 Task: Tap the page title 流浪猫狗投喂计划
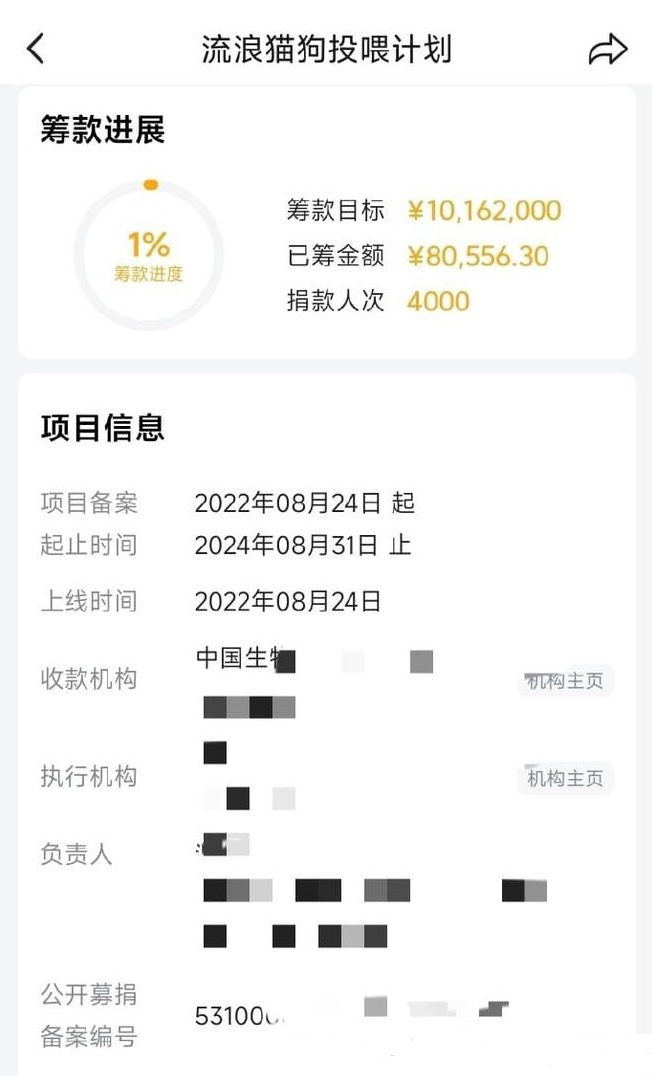coord(326,49)
